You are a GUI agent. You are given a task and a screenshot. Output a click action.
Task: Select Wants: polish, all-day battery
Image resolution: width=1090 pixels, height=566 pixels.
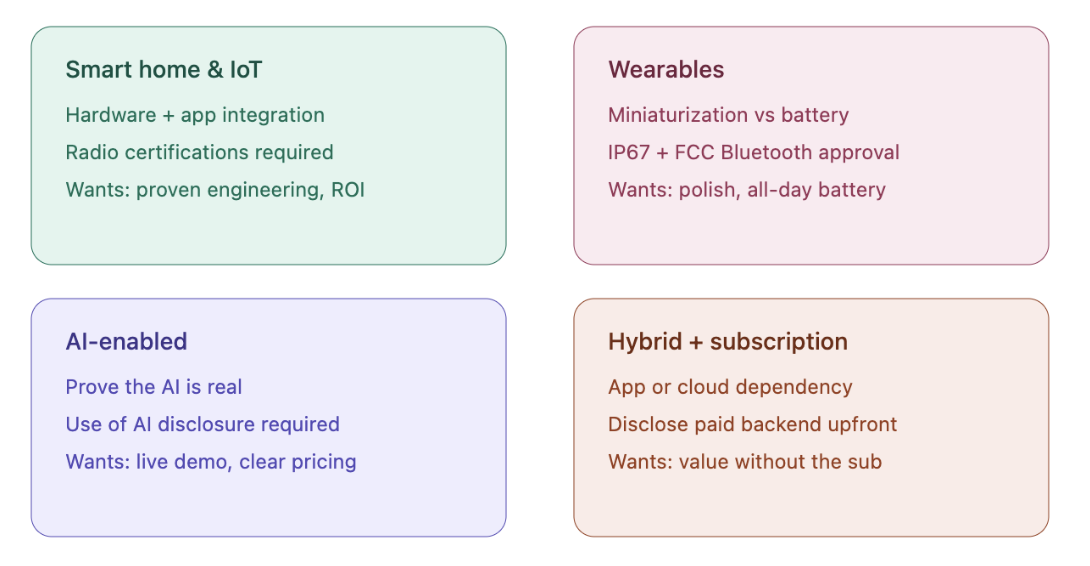747,190
